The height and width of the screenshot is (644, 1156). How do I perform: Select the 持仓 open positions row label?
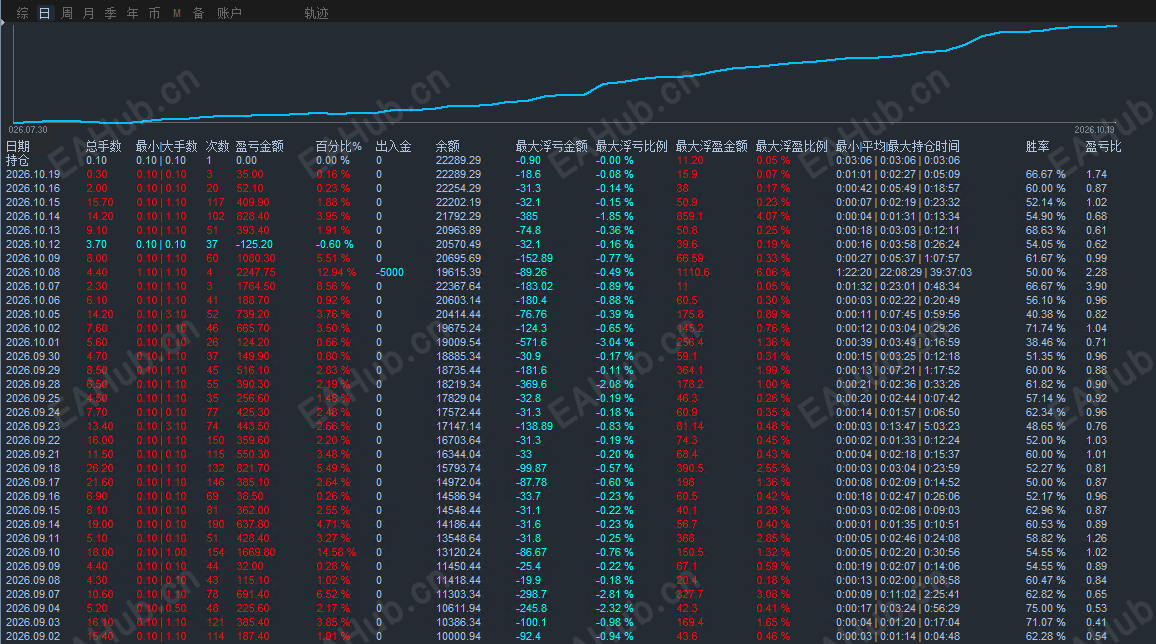(x=18, y=161)
